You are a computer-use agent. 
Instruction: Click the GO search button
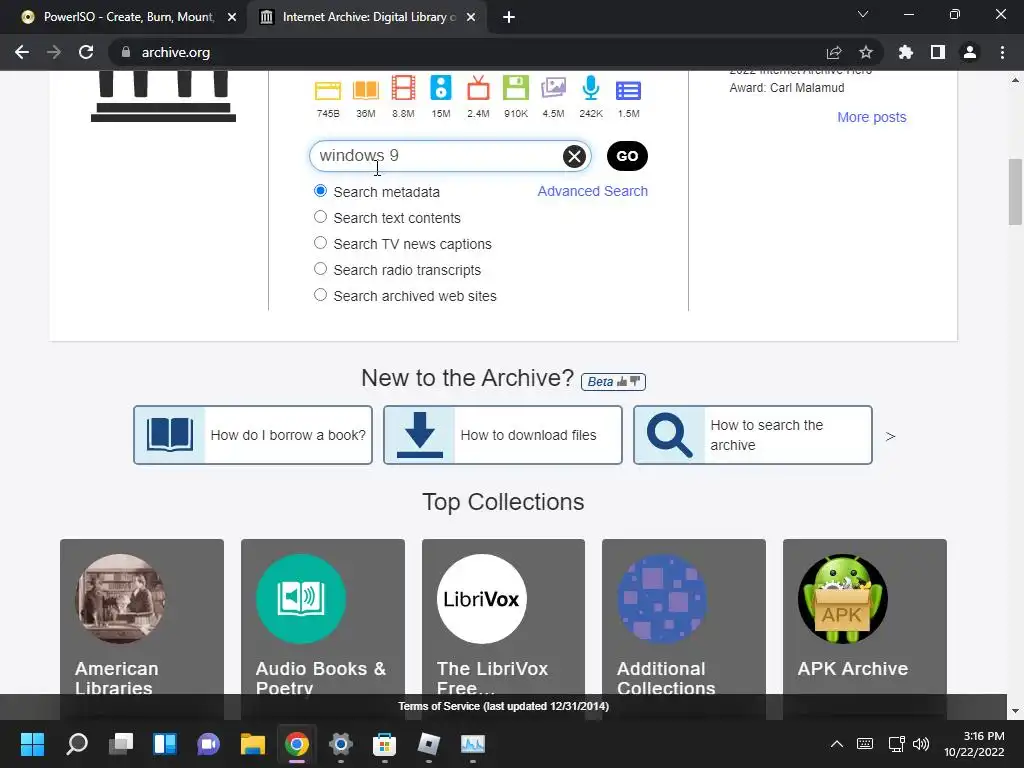(x=627, y=156)
